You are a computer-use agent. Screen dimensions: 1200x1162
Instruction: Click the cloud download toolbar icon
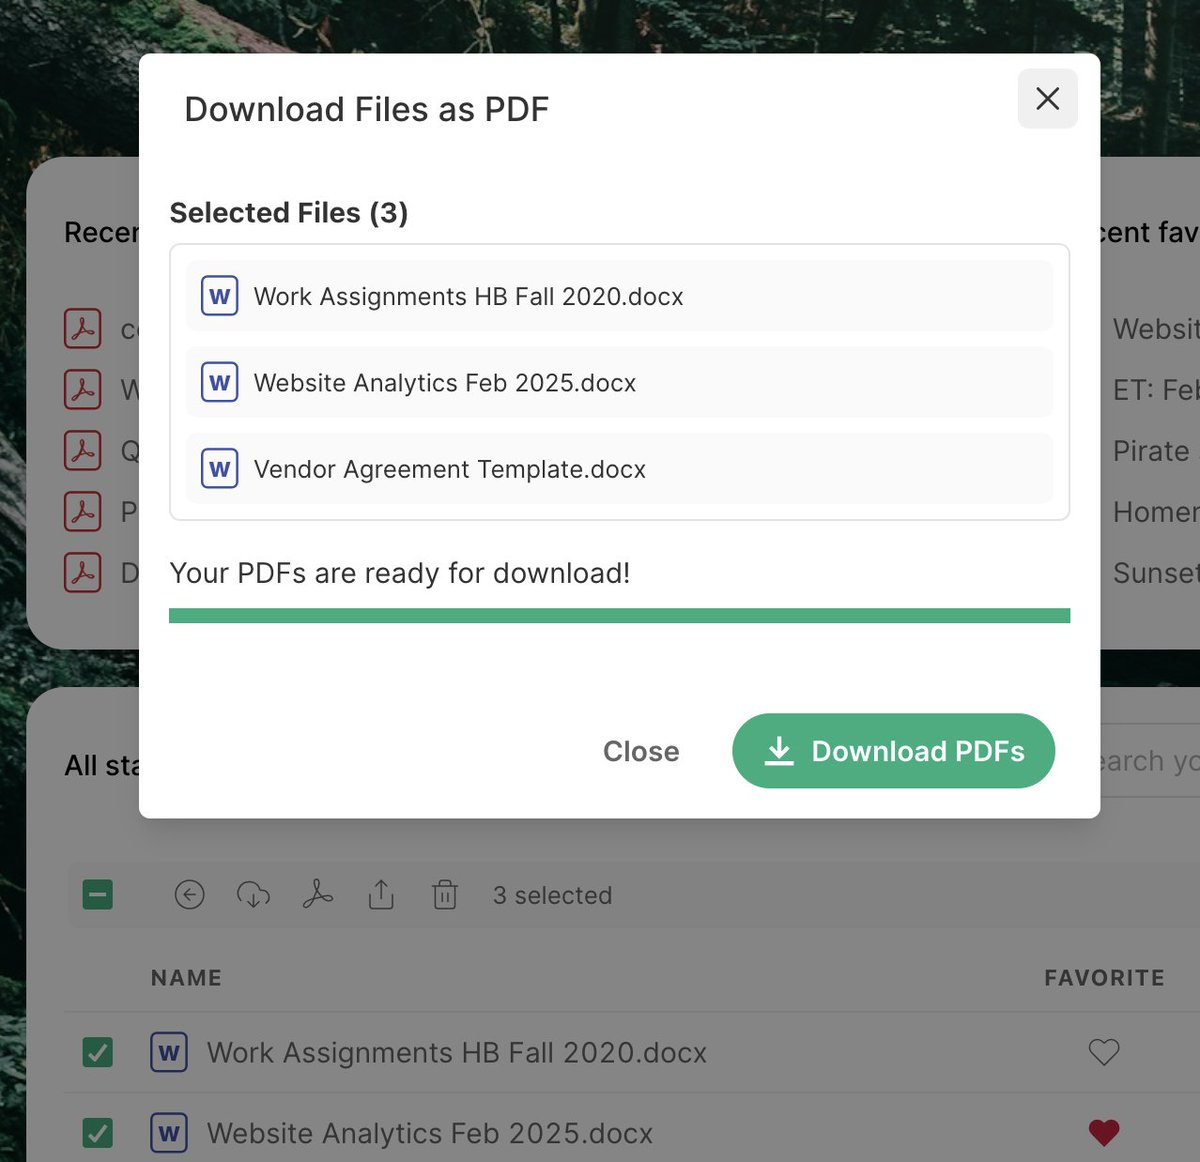pos(253,894)
